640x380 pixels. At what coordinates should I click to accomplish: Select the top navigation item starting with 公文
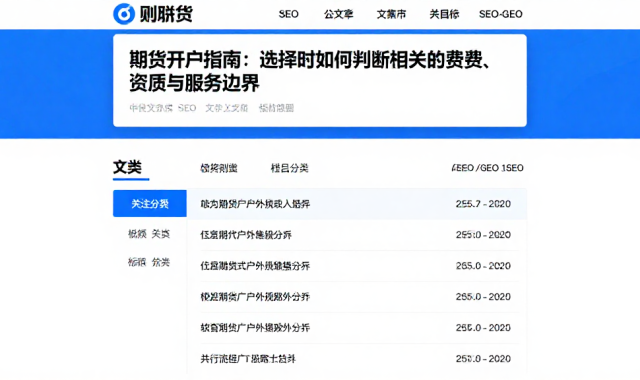tap(338, 14)
